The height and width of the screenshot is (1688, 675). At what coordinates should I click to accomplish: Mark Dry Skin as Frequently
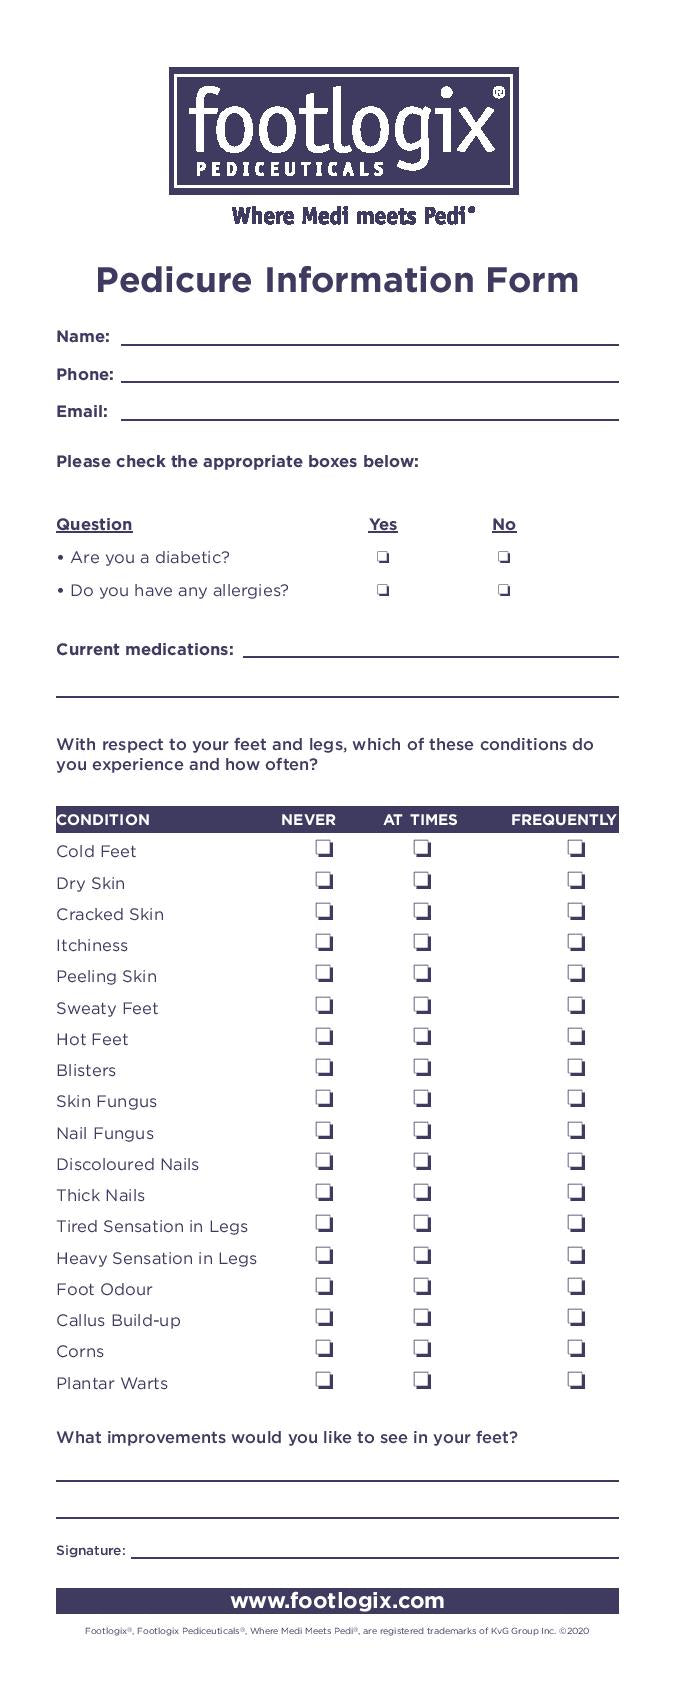(576, 880)
